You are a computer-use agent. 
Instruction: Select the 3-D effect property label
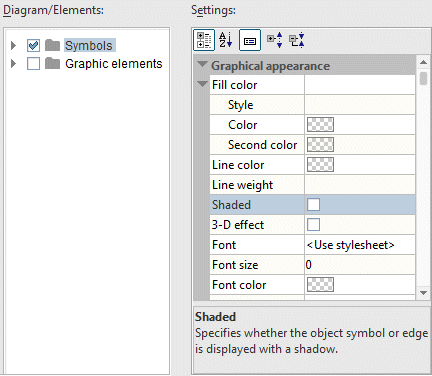(238, 225)
